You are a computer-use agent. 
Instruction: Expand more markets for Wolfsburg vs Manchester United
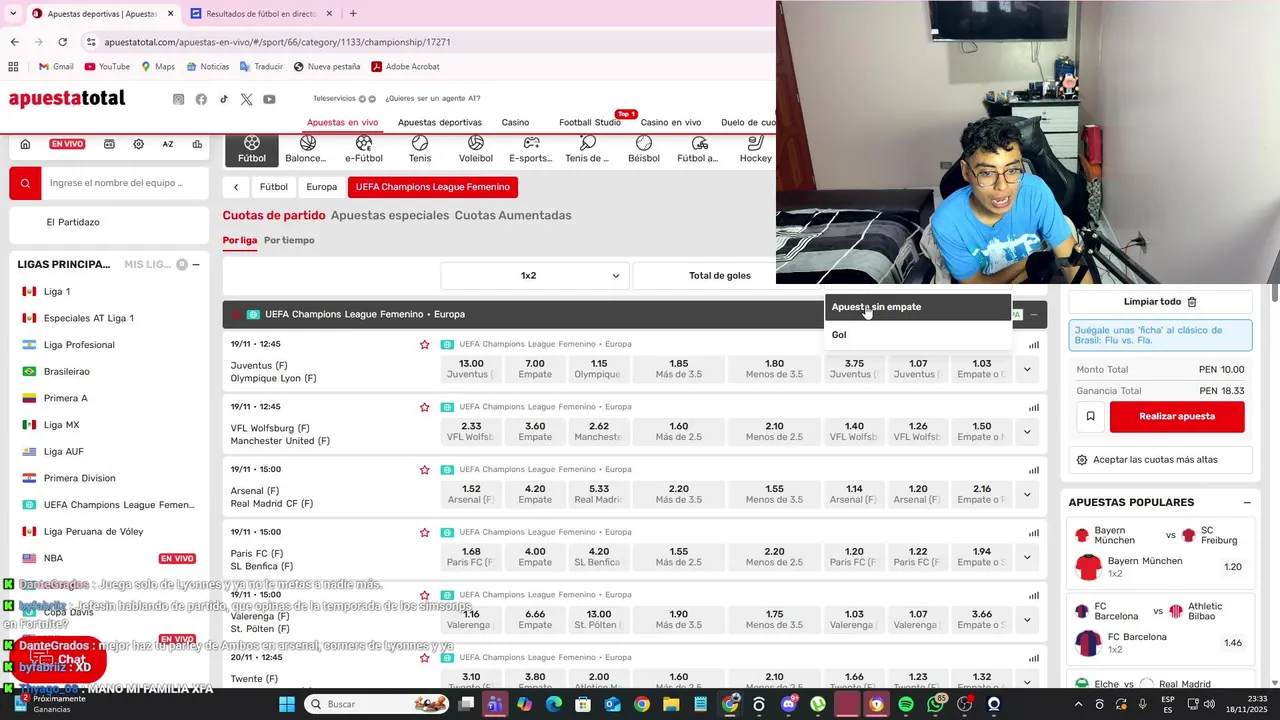coord(1026,432)
